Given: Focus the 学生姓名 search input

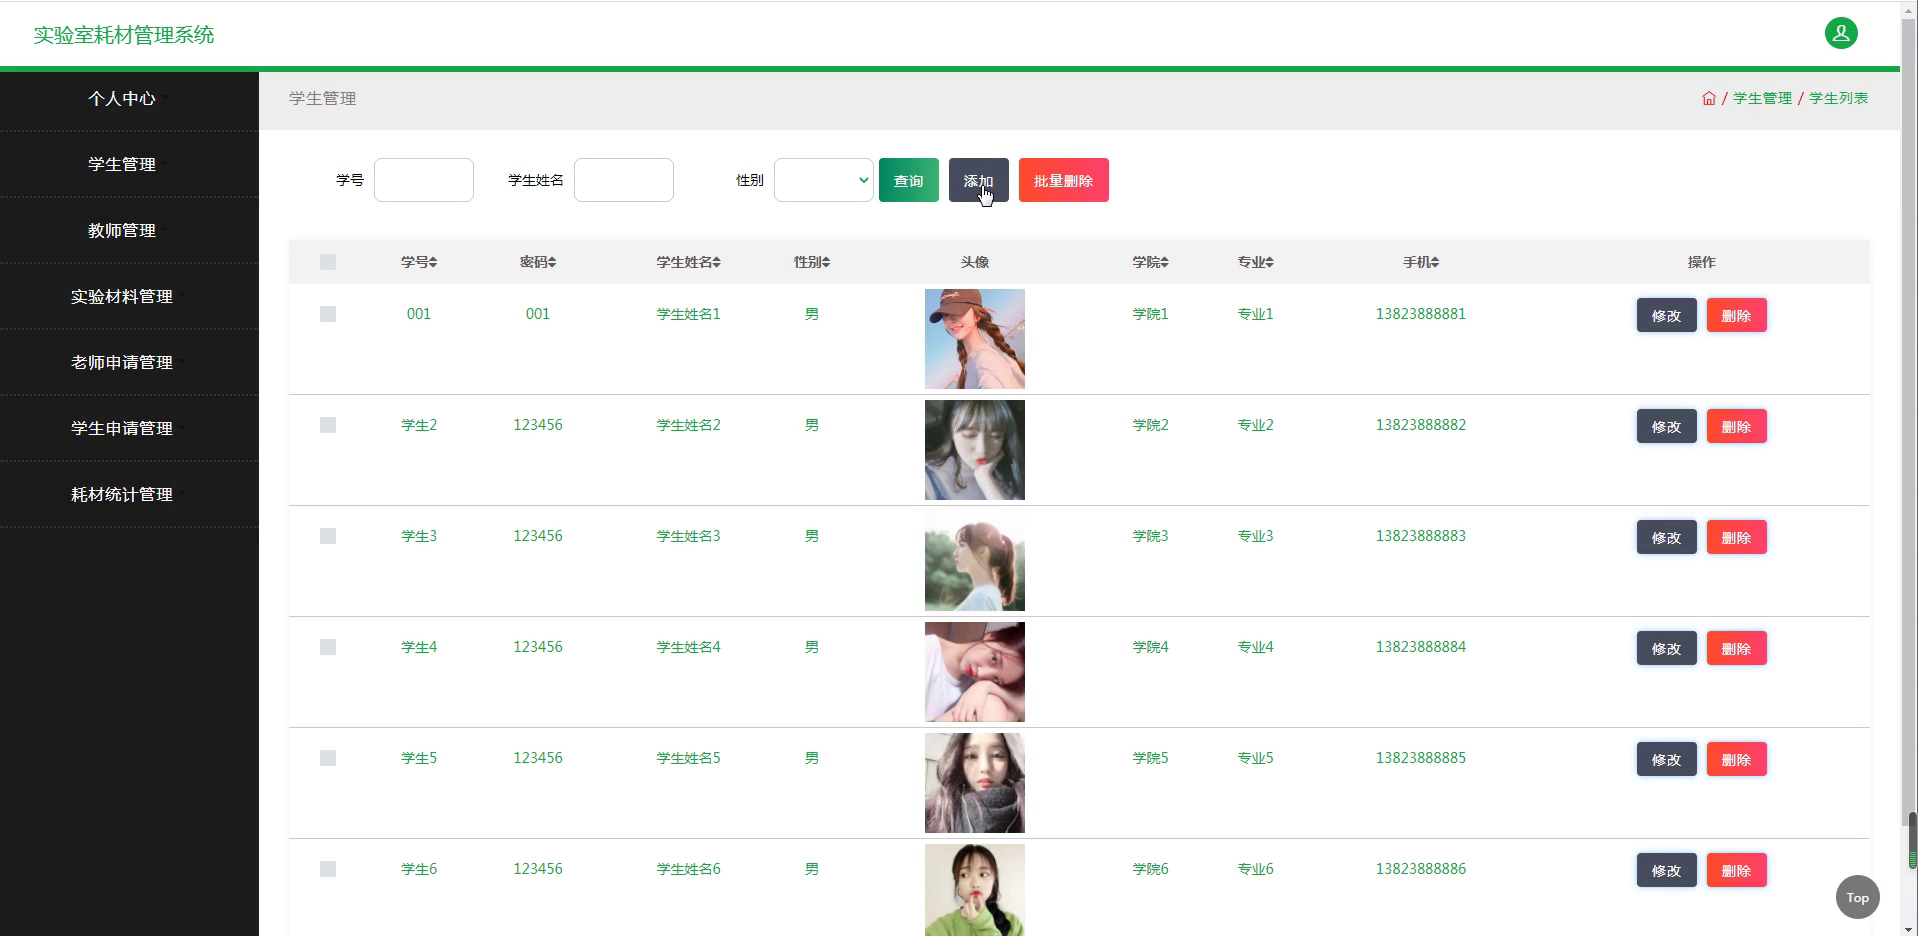Looking at the screenshot, I should coord(624,180).
